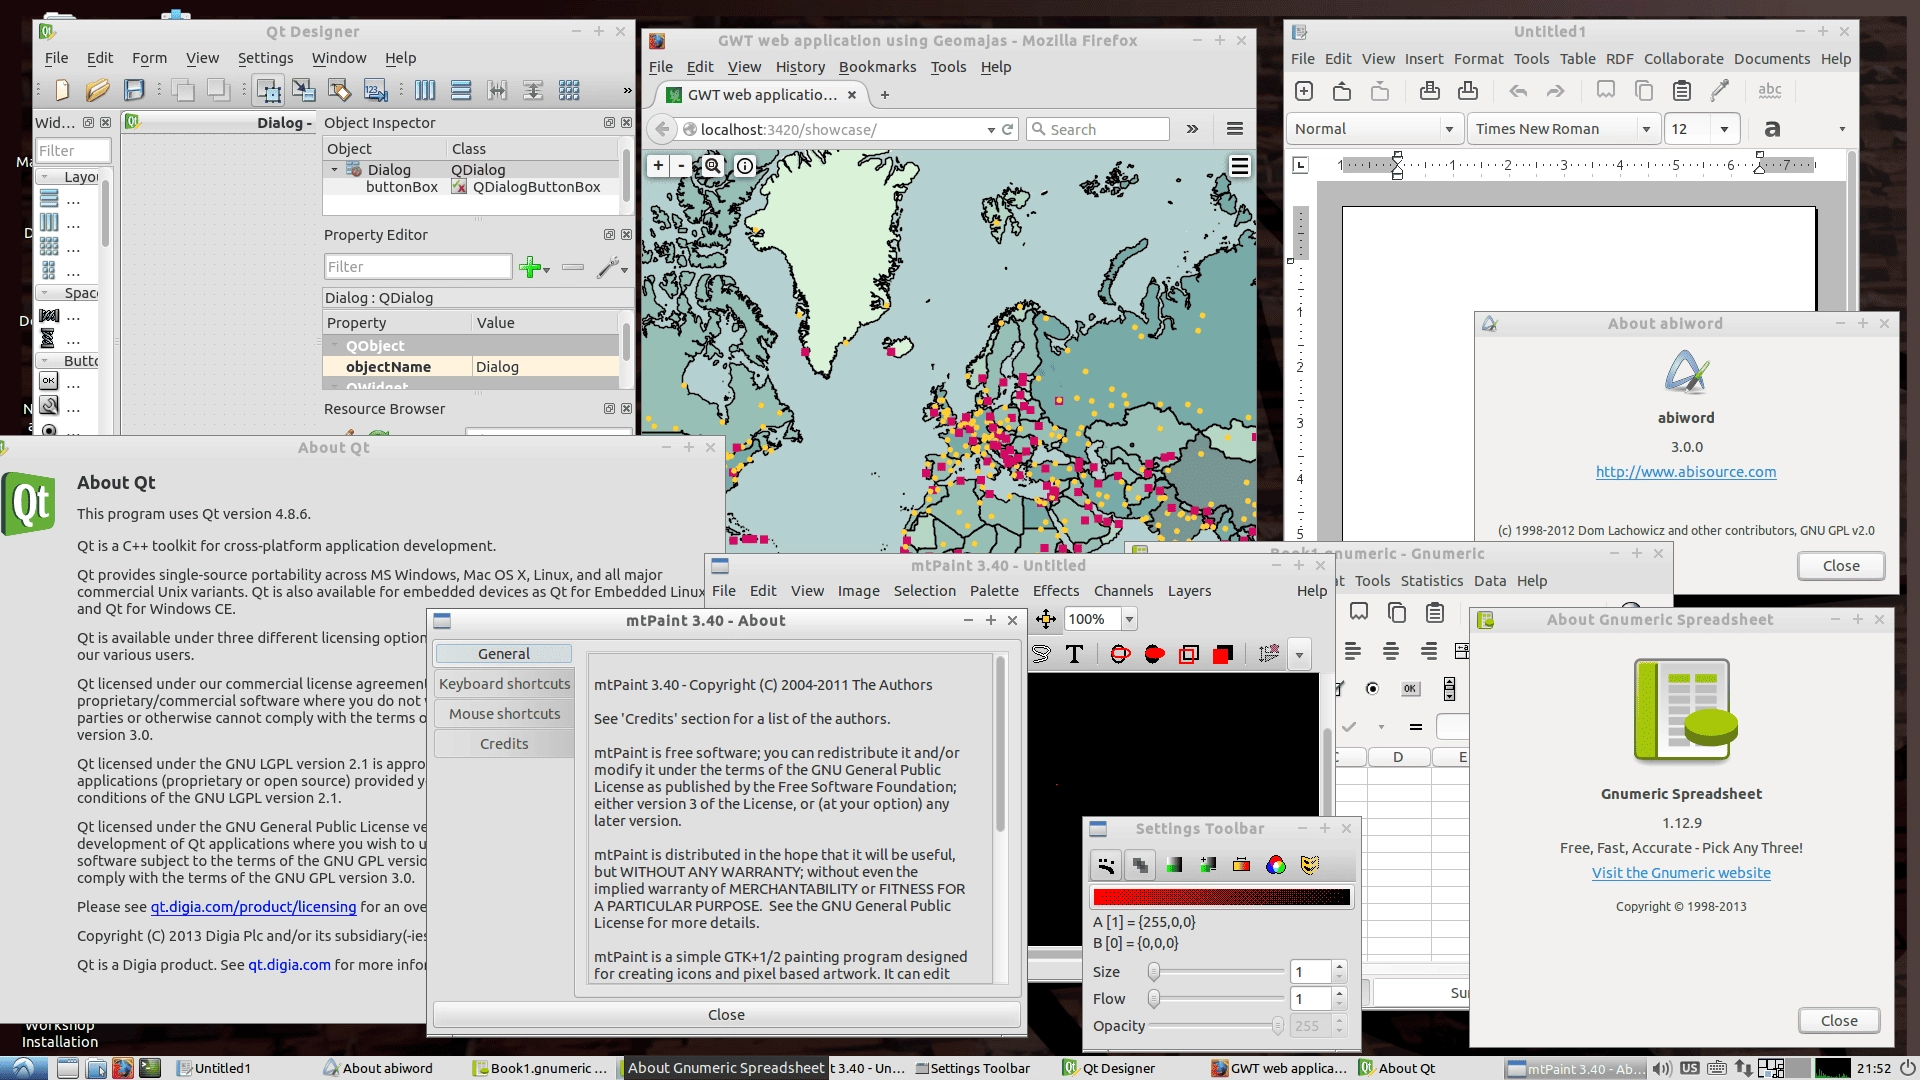1920x1080 pixels.
Task: Apply horizontal layout in Qt Designer toolbar
Action: click(425, 90)
